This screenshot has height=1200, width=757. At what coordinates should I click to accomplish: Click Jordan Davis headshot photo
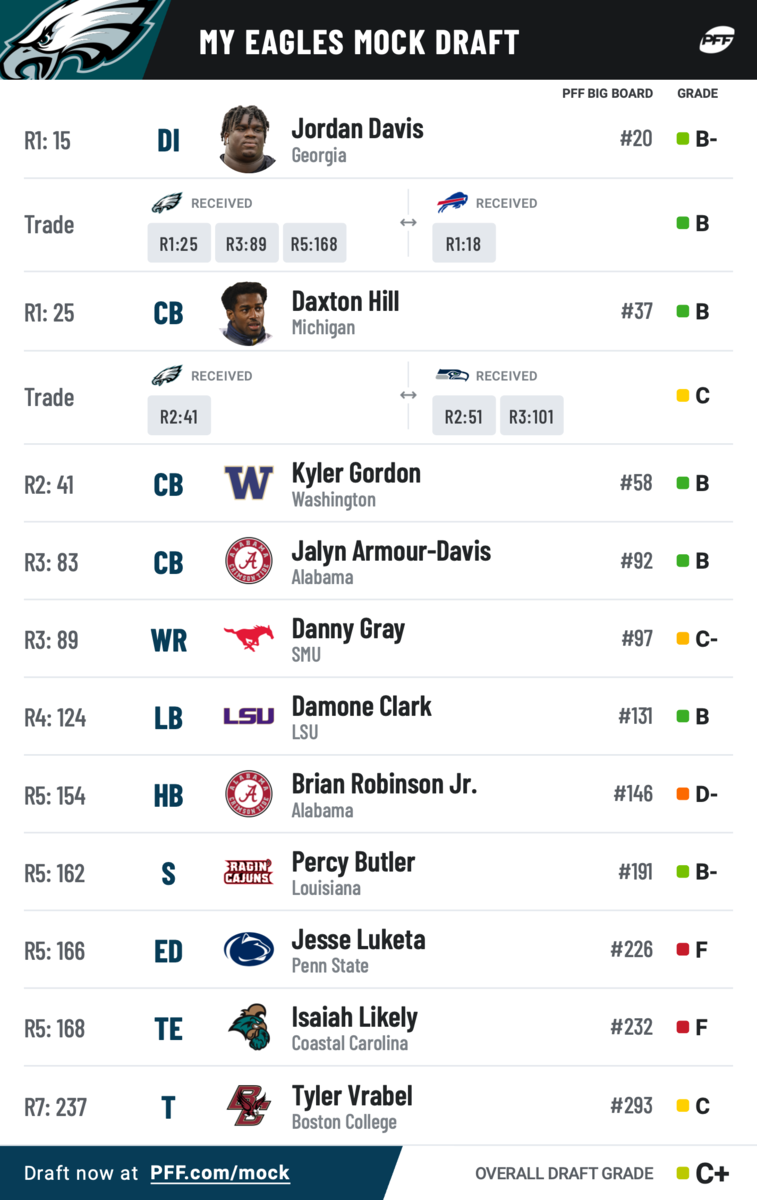click(248, 139)
